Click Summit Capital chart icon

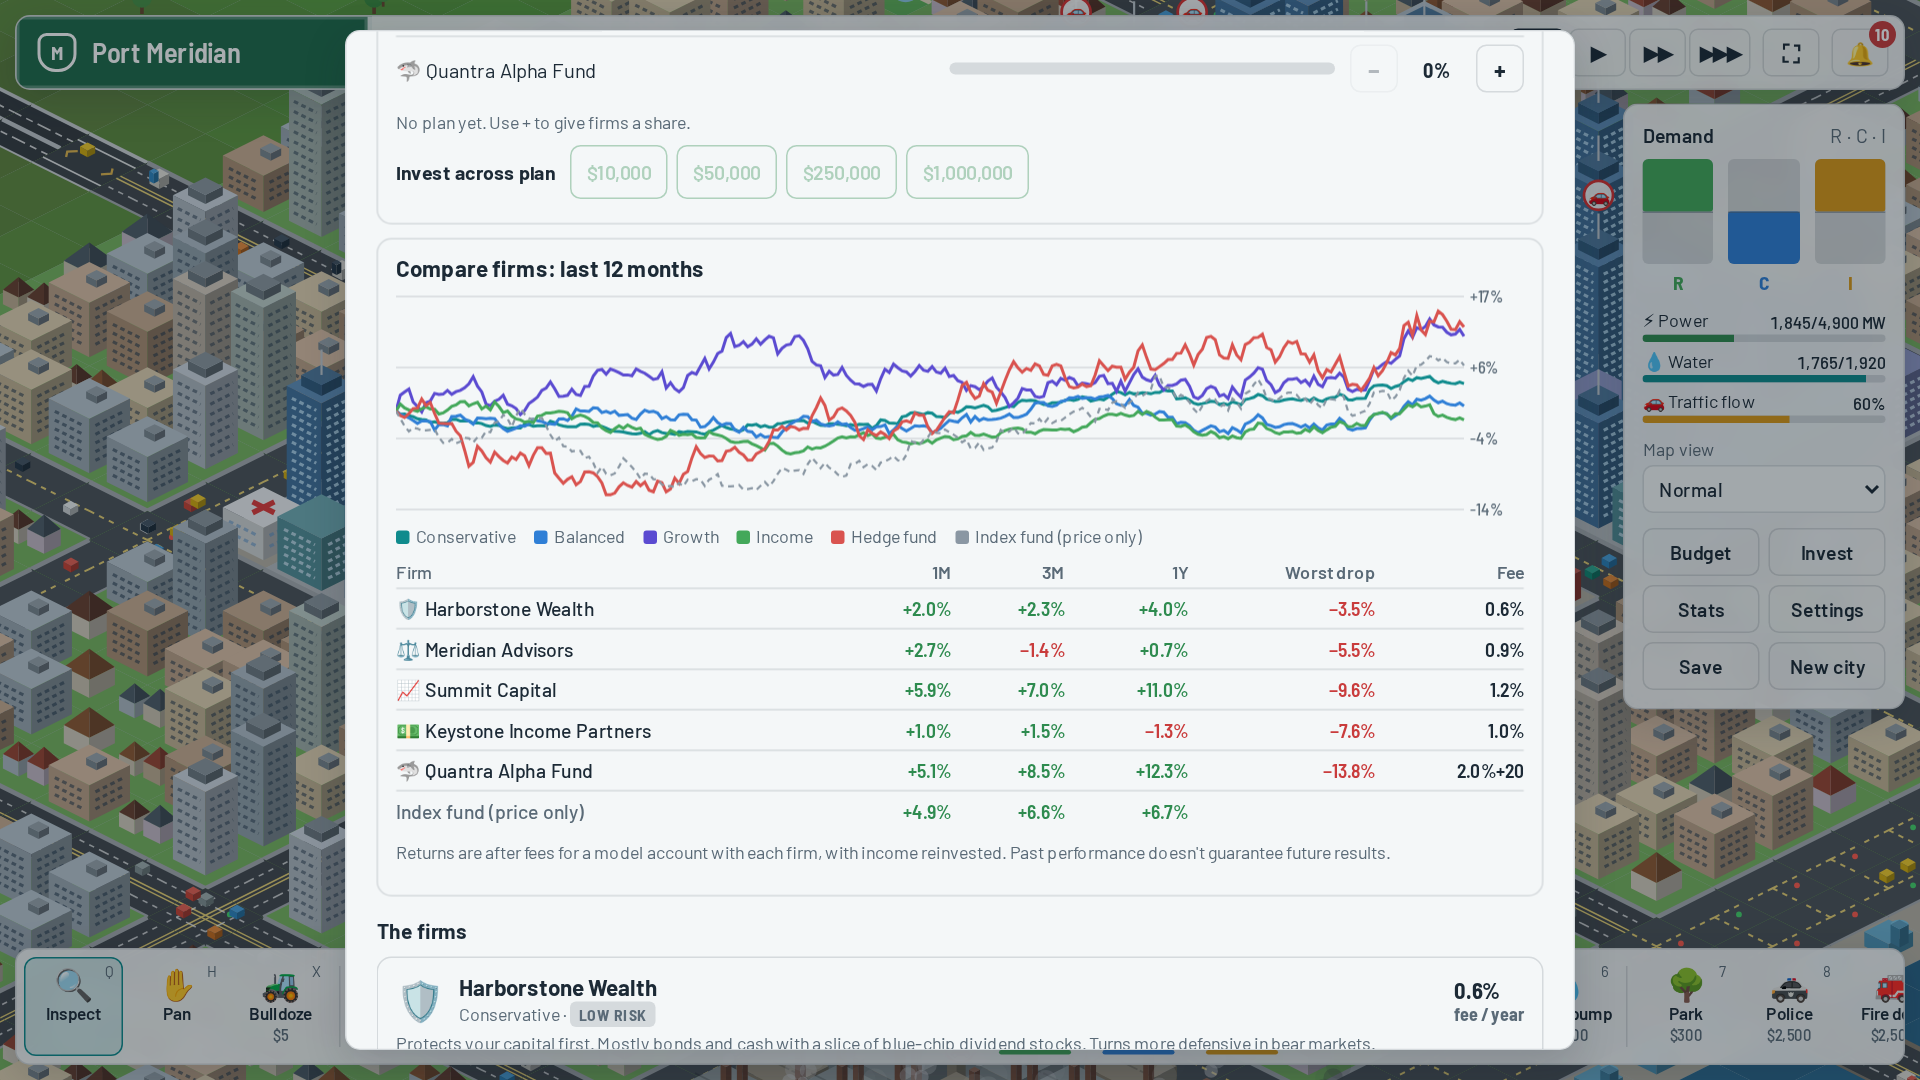tap(408, 691)
